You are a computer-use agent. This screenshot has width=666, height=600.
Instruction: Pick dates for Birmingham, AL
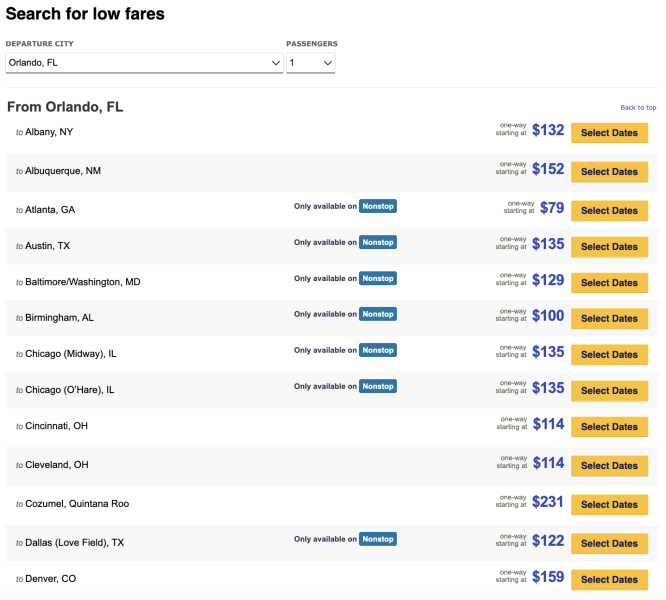tap(609, 319)
